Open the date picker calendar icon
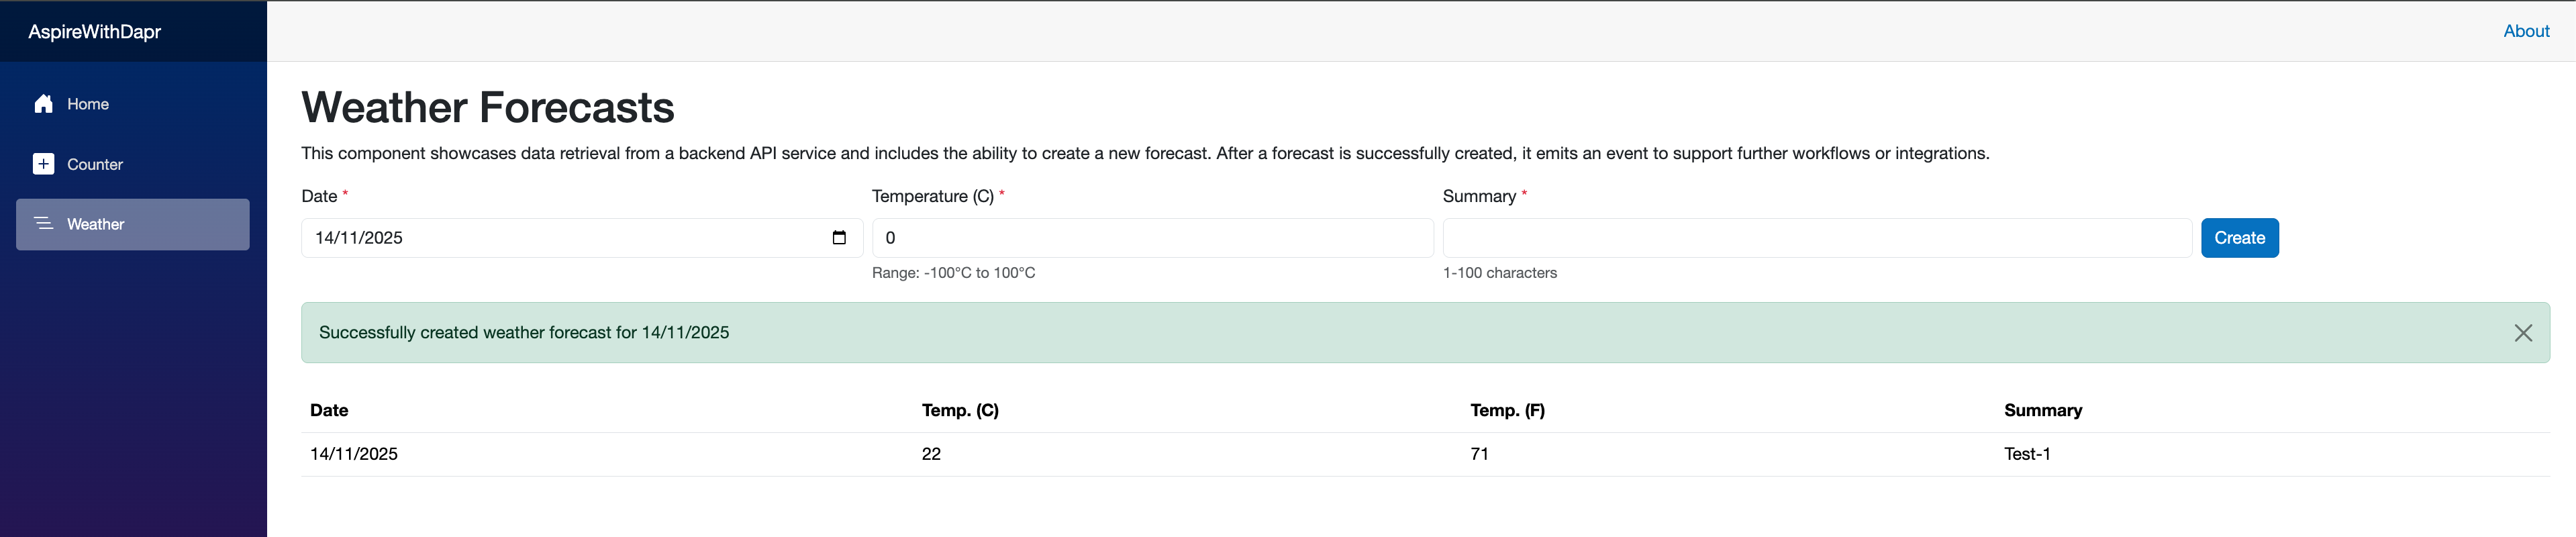2576x537 pixels. [839, 238]
